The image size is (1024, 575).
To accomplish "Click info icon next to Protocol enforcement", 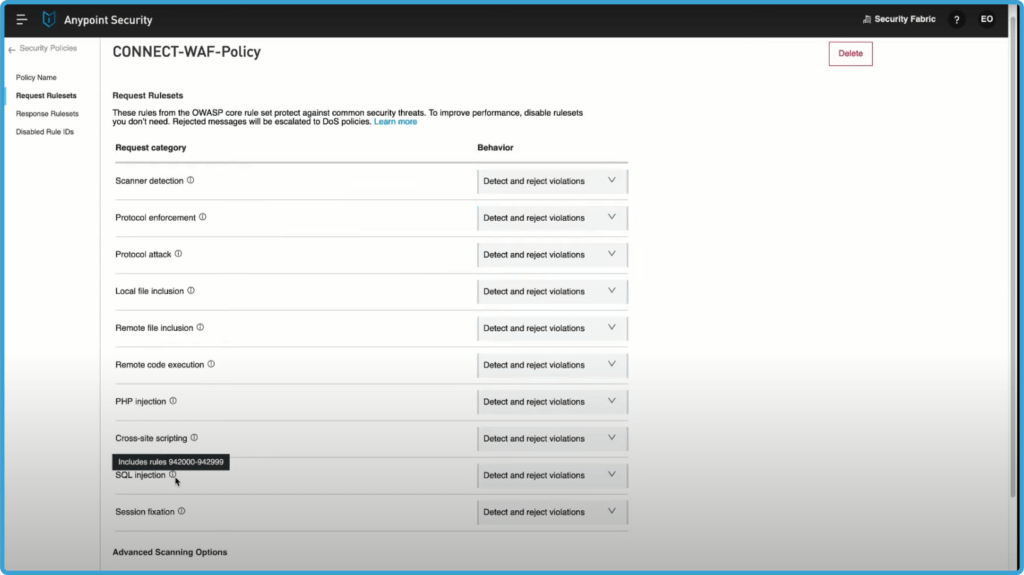I will [202, 217].
